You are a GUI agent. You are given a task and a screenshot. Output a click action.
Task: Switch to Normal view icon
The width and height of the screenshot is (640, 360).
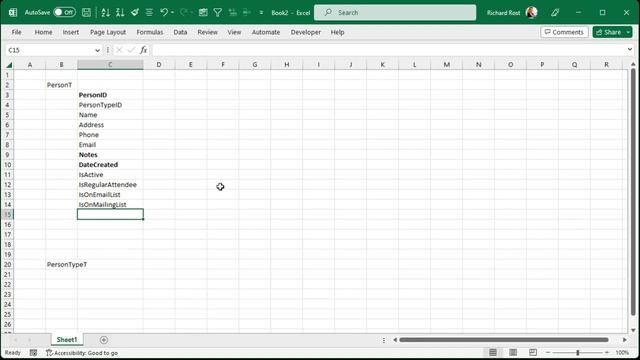pyautogui.click(x=493, y=352)
